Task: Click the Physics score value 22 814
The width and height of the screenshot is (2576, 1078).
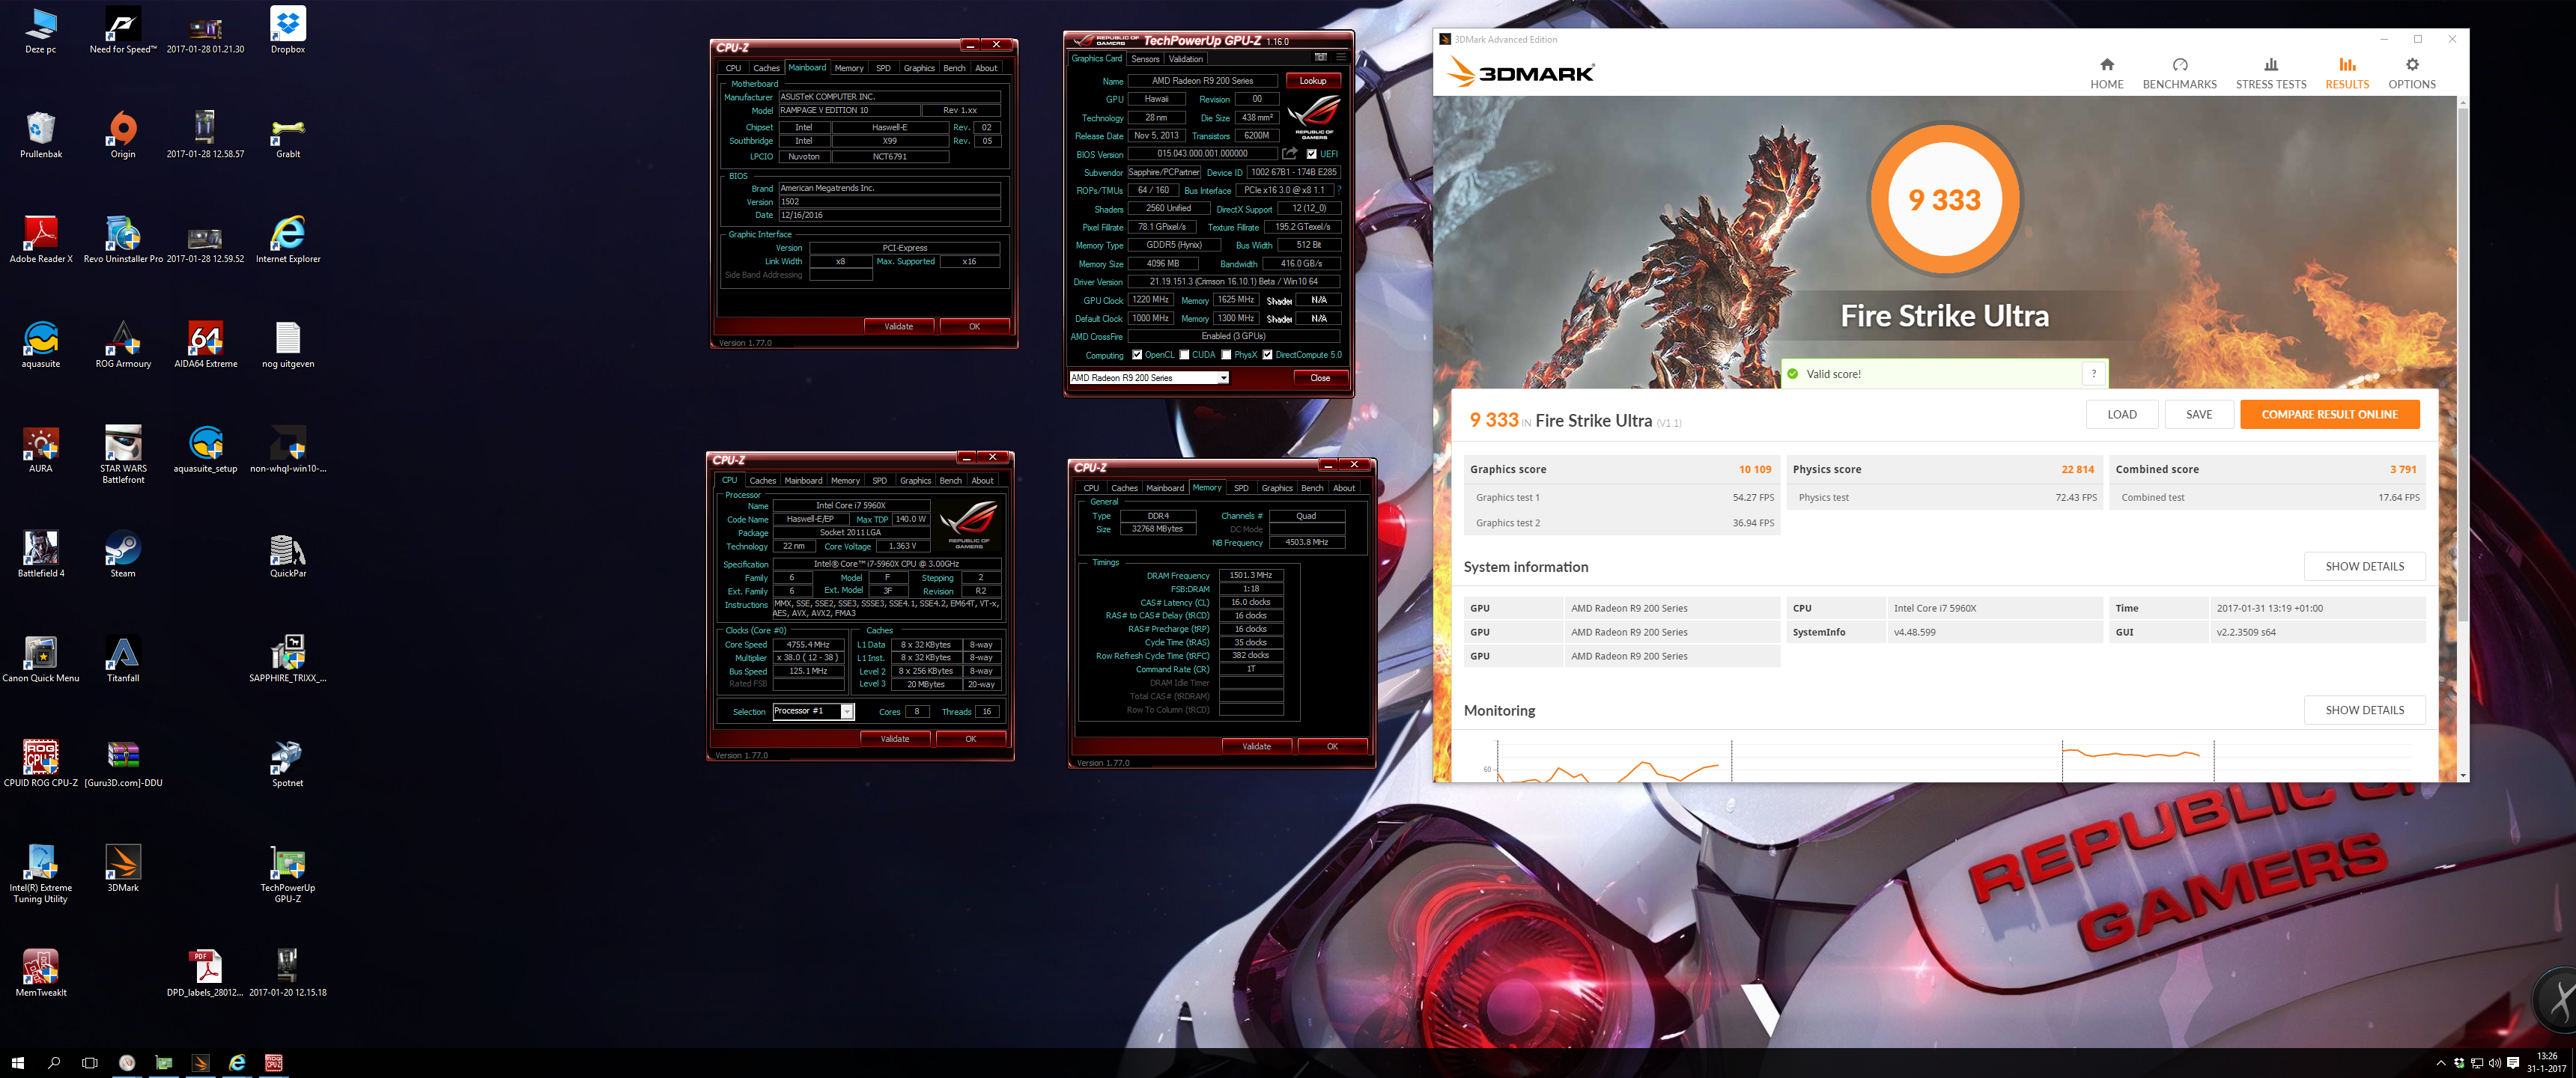Action: [x=2077, y=469]
